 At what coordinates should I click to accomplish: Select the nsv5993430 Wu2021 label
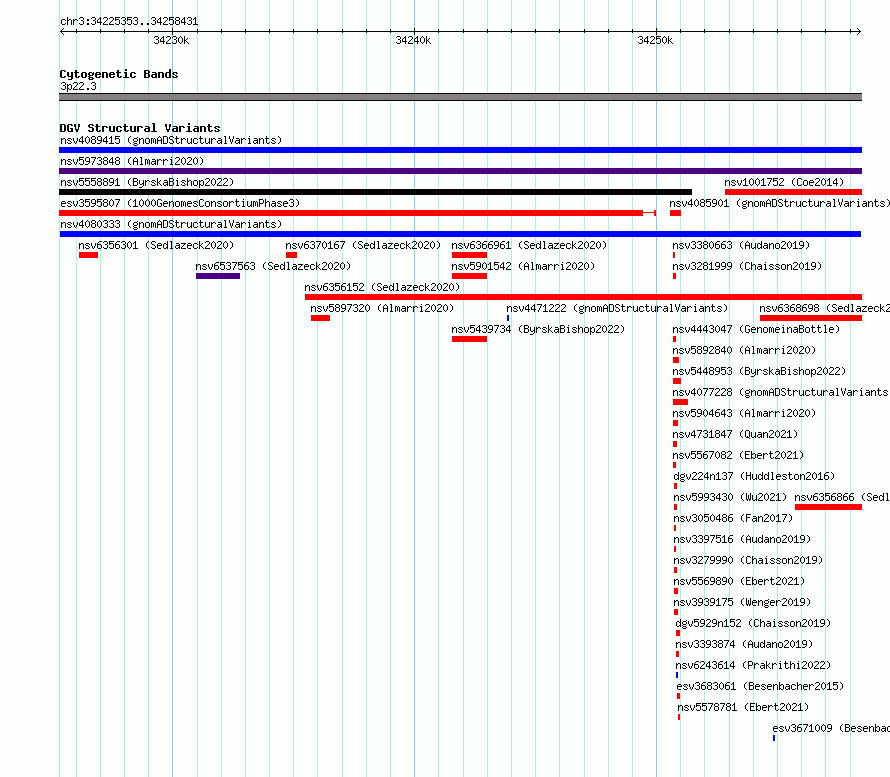pyautogui.click(x=729, y=497)
